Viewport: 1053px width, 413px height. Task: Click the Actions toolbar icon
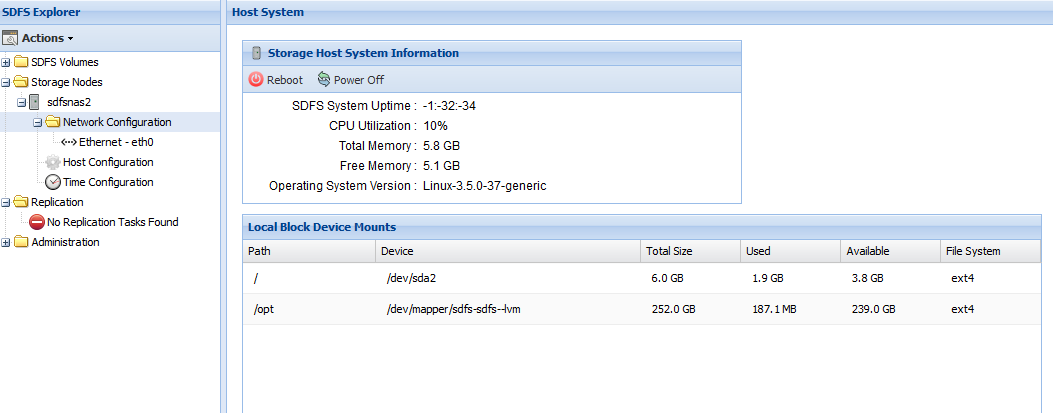click(x=11, y=38)
